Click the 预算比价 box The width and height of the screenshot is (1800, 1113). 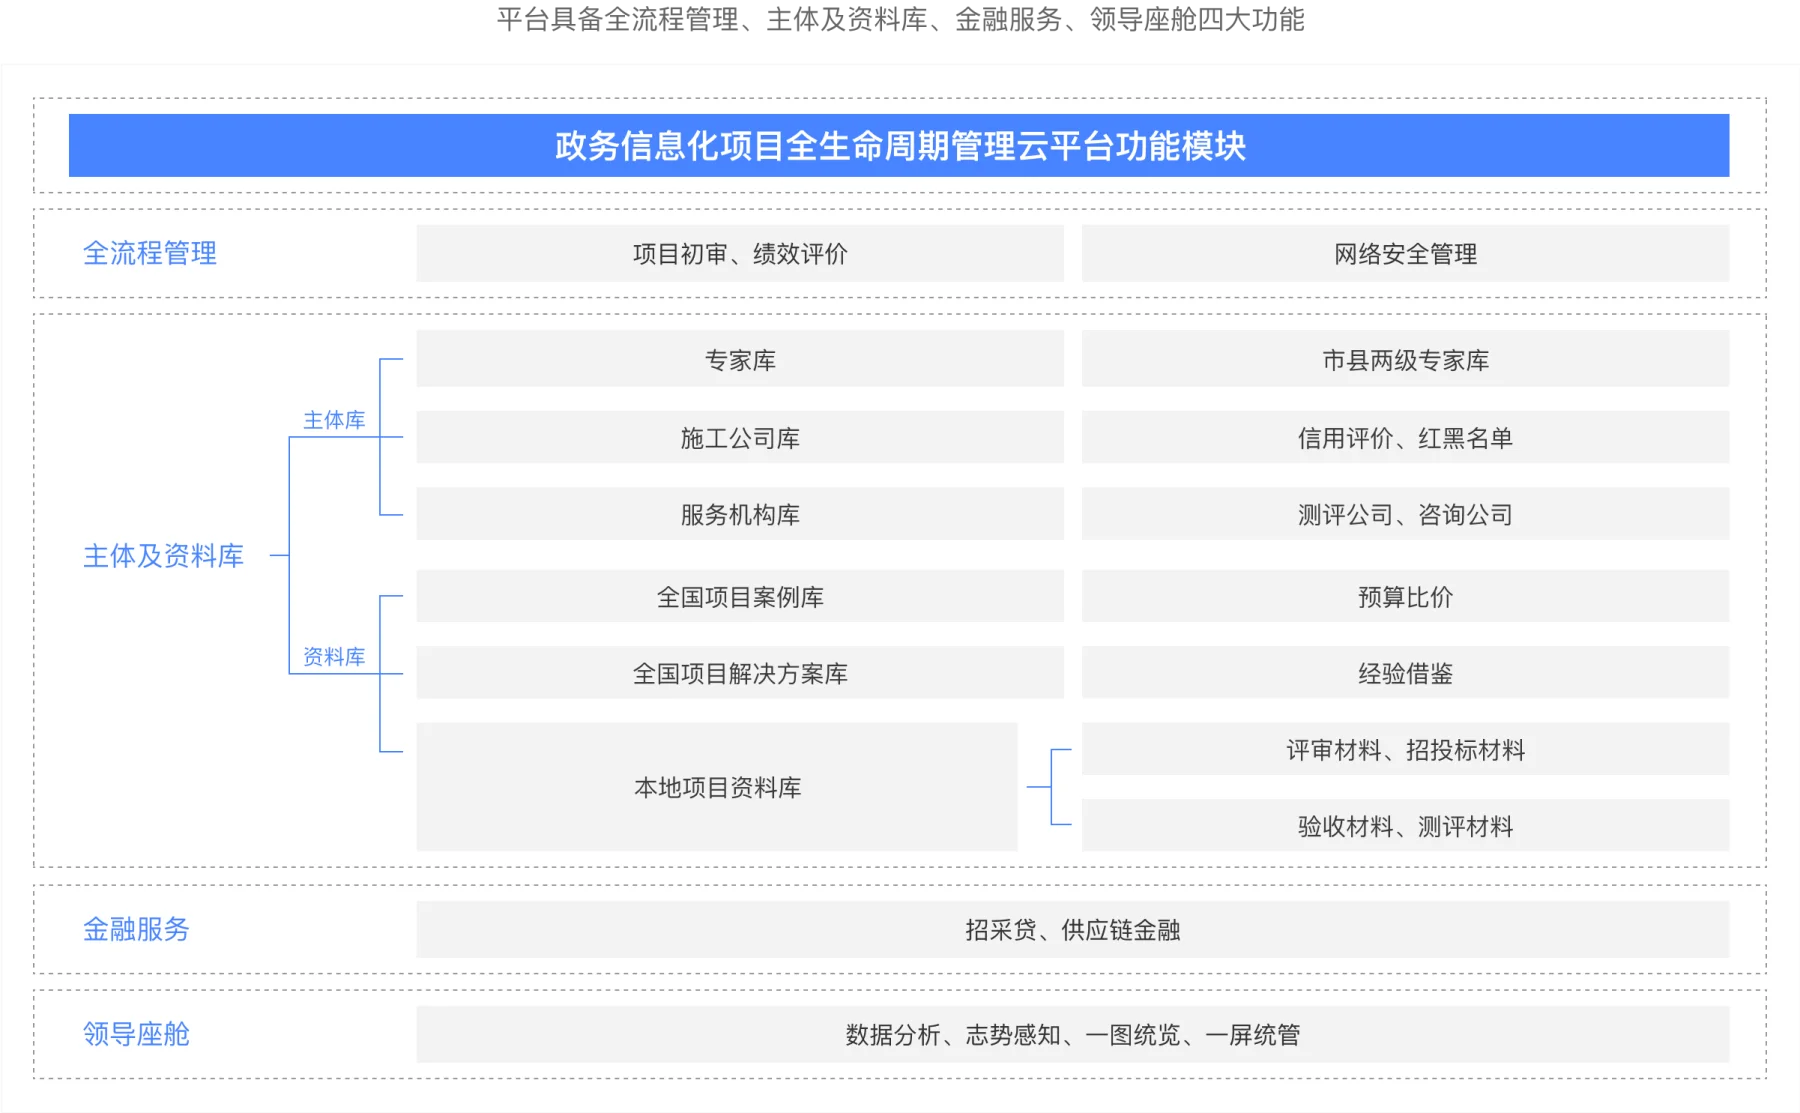click(1405, 596)
